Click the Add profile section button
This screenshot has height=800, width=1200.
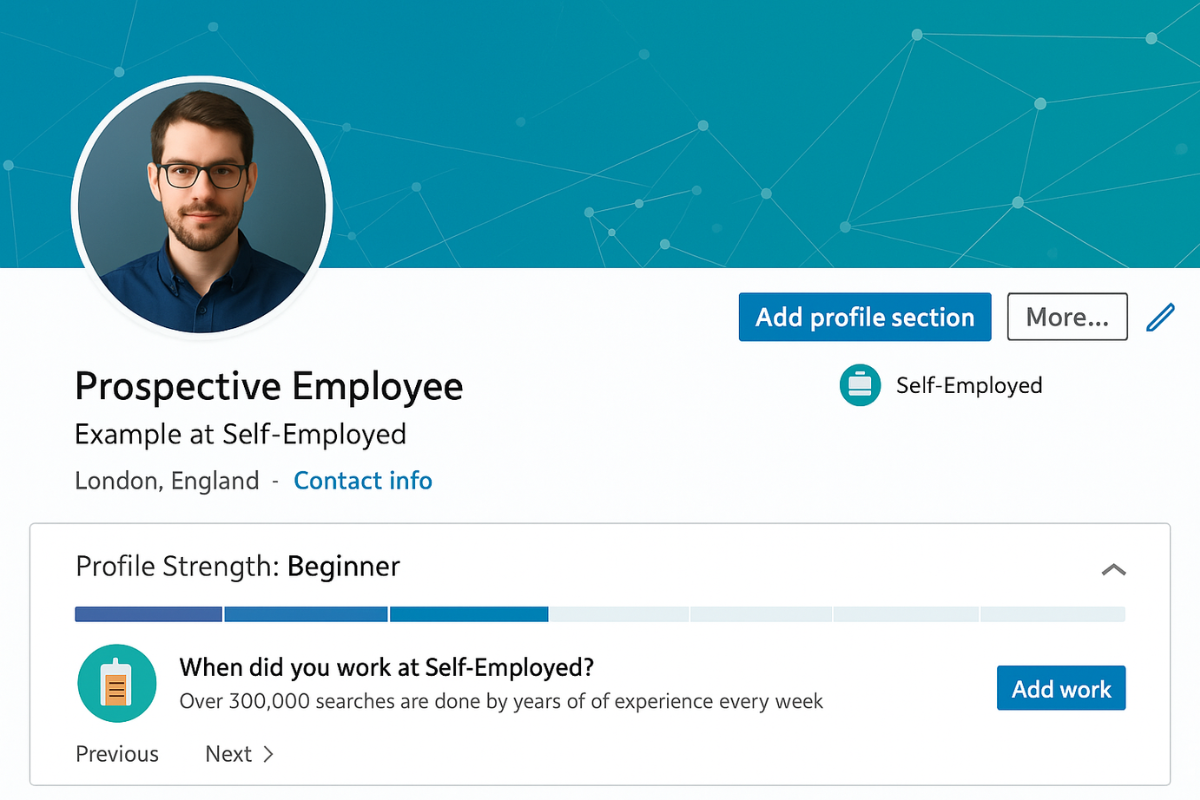864,316
